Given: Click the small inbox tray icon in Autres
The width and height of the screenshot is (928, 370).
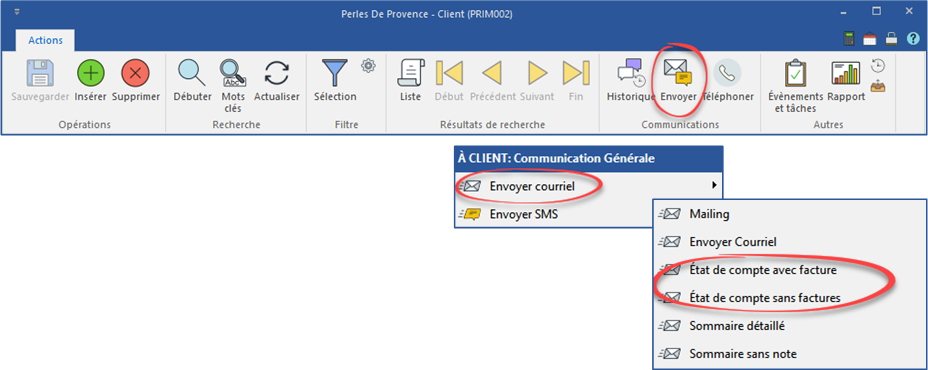Looking at the screenshot, I should [878, 86].
